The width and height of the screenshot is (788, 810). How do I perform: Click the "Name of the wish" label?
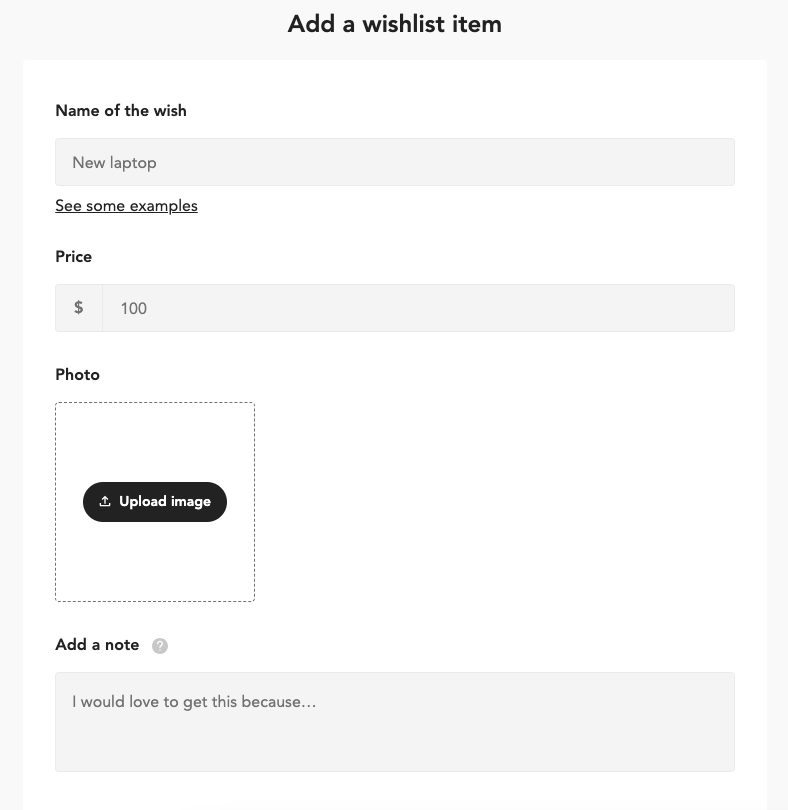121,111
